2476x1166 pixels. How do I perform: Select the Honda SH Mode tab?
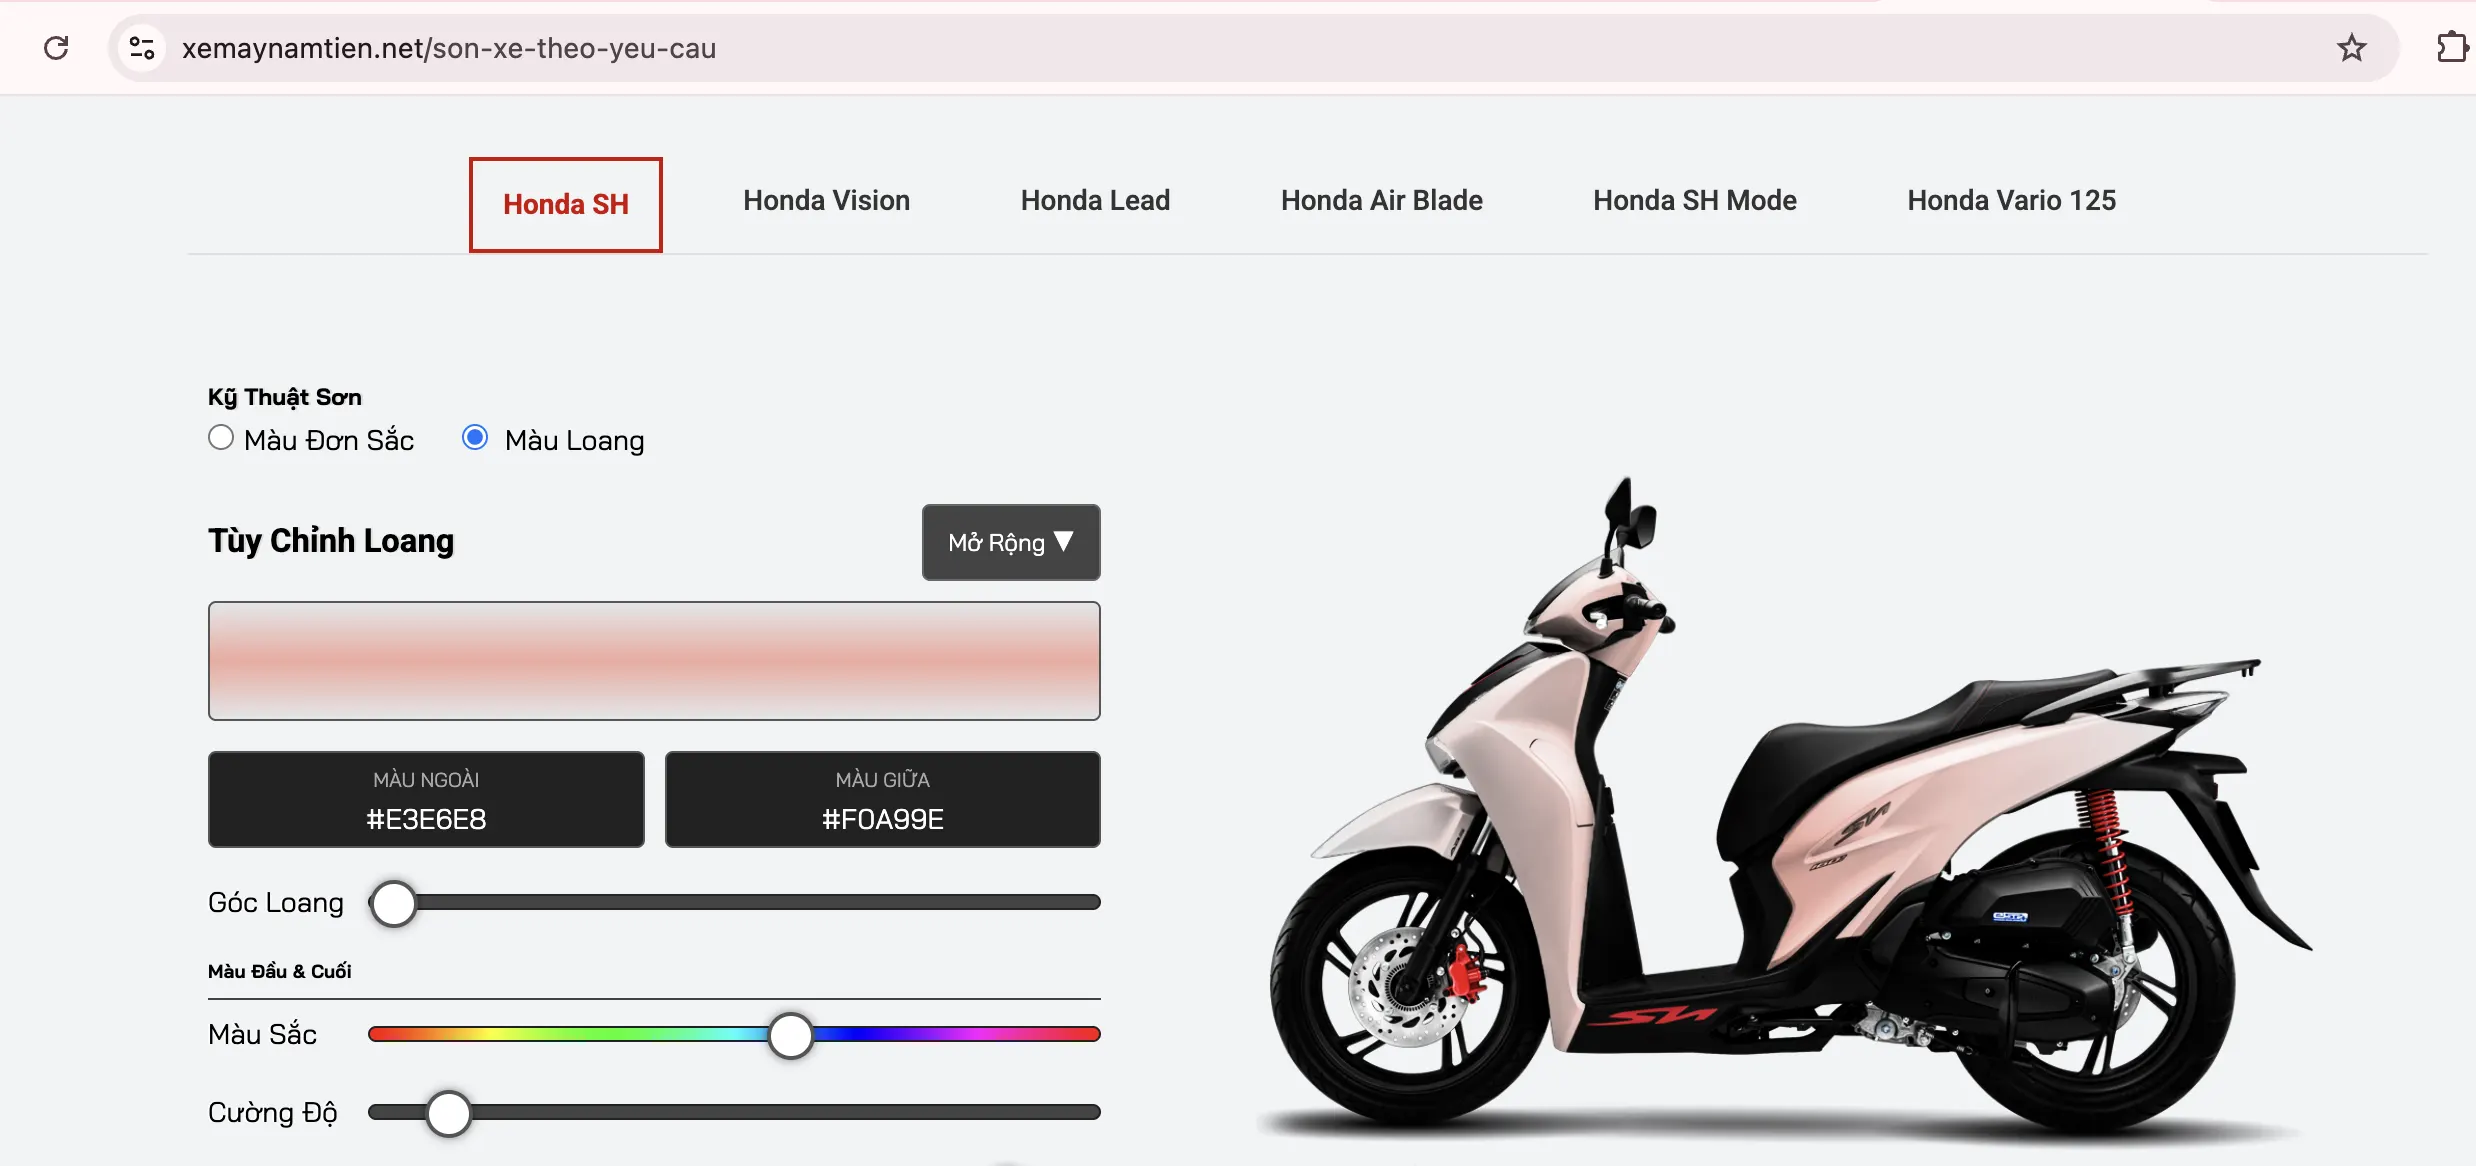point(1694,201)
